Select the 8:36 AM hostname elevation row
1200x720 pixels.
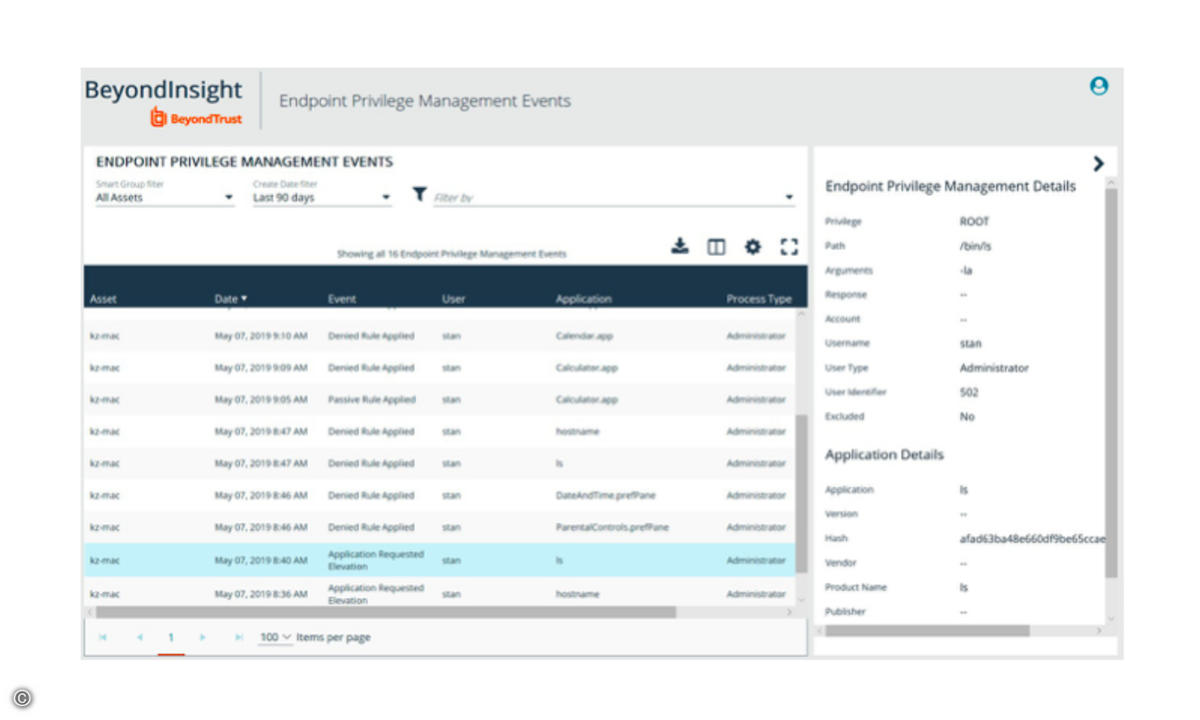[439, 593]
